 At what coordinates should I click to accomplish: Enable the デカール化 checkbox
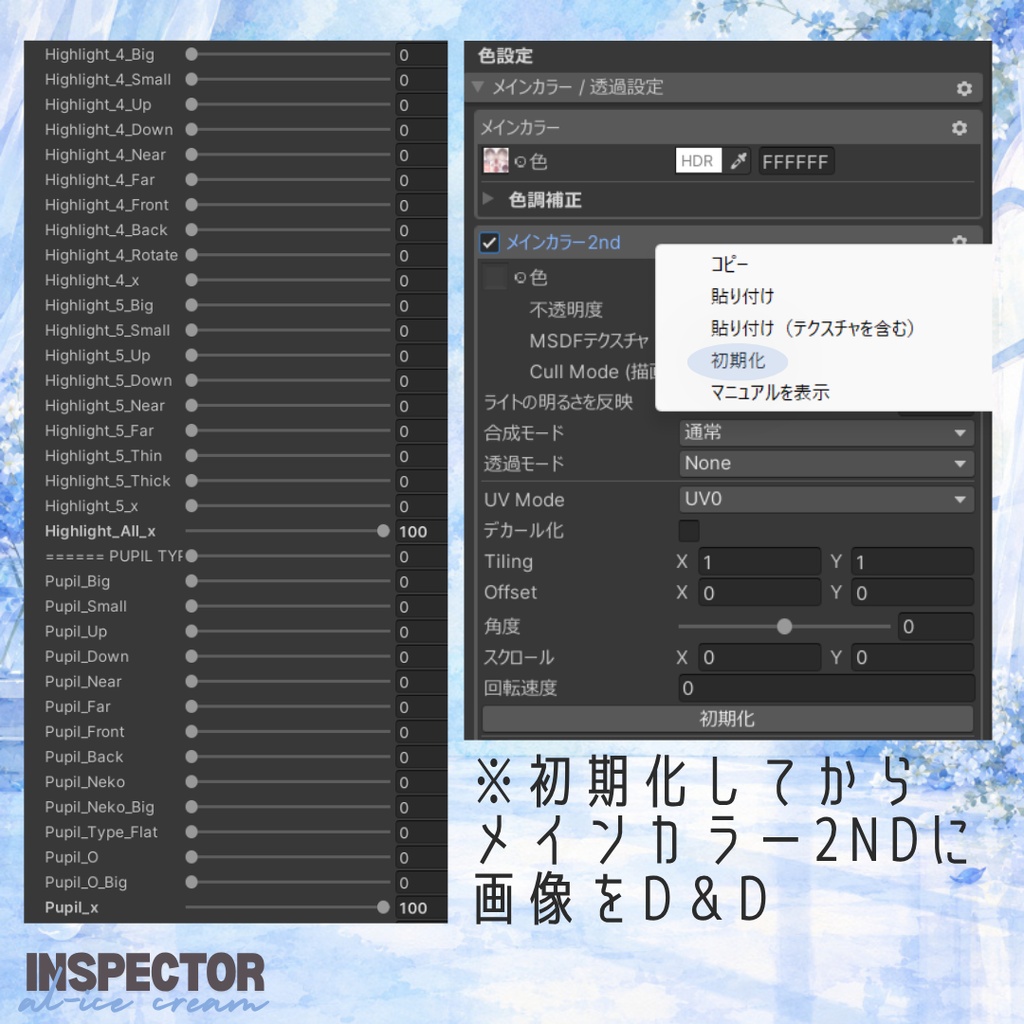[689, 530]
